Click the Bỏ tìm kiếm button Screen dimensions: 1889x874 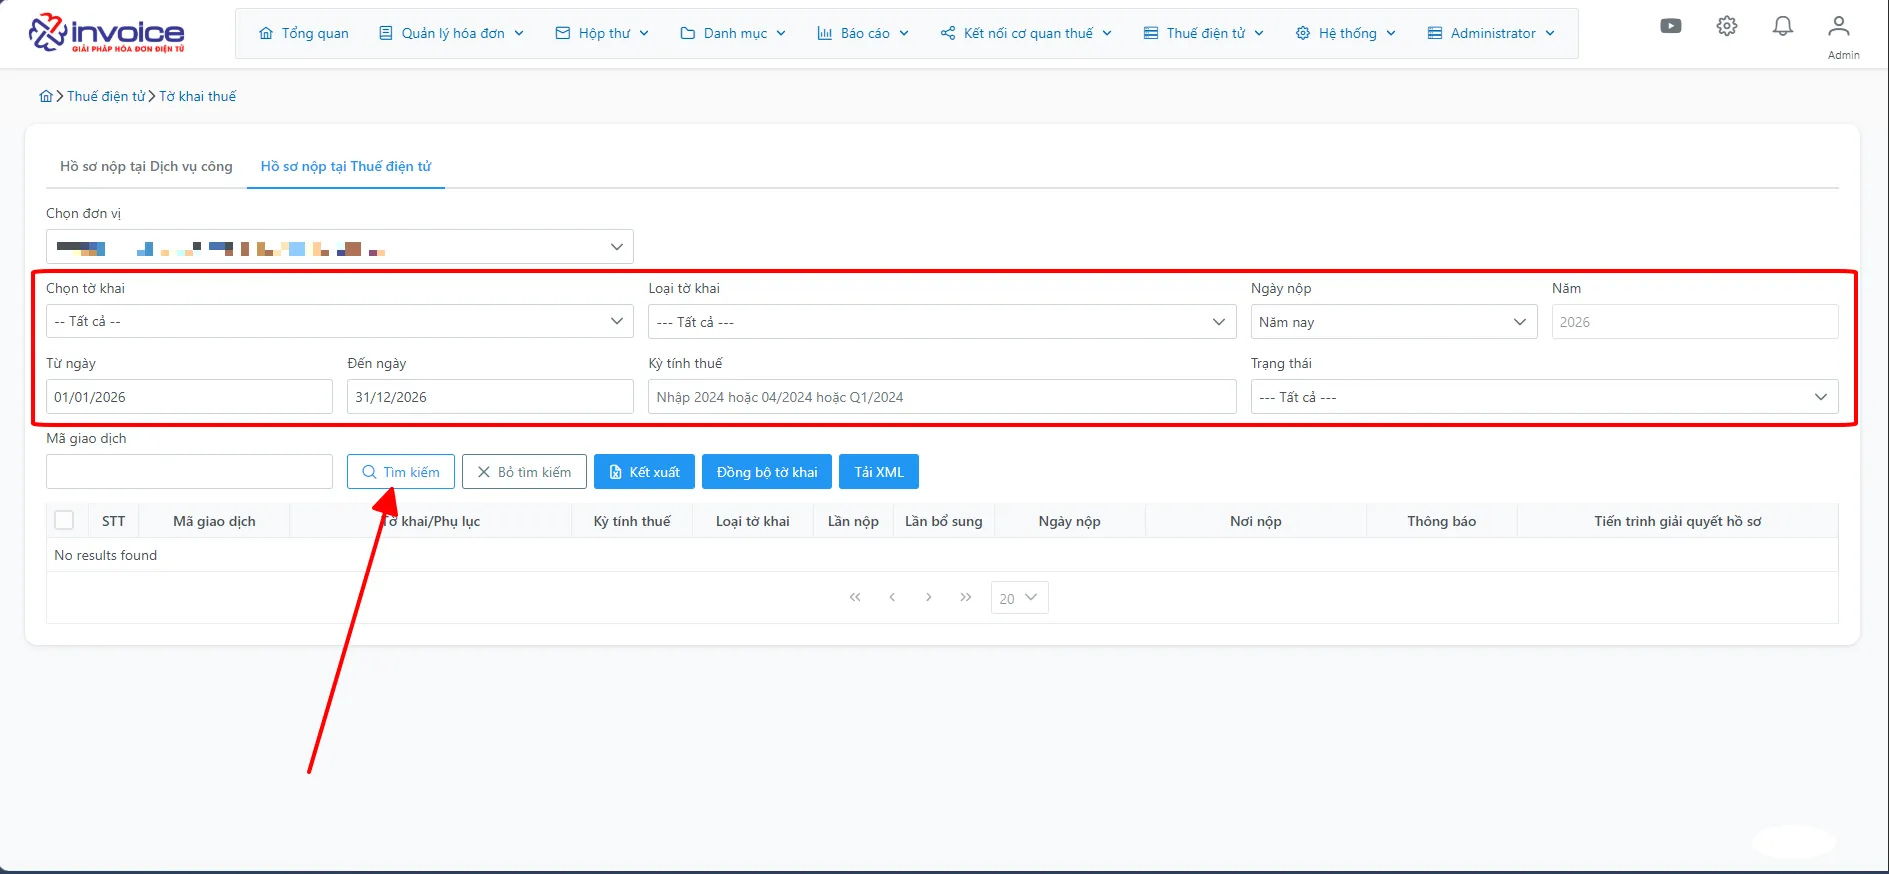pos(524,472)
